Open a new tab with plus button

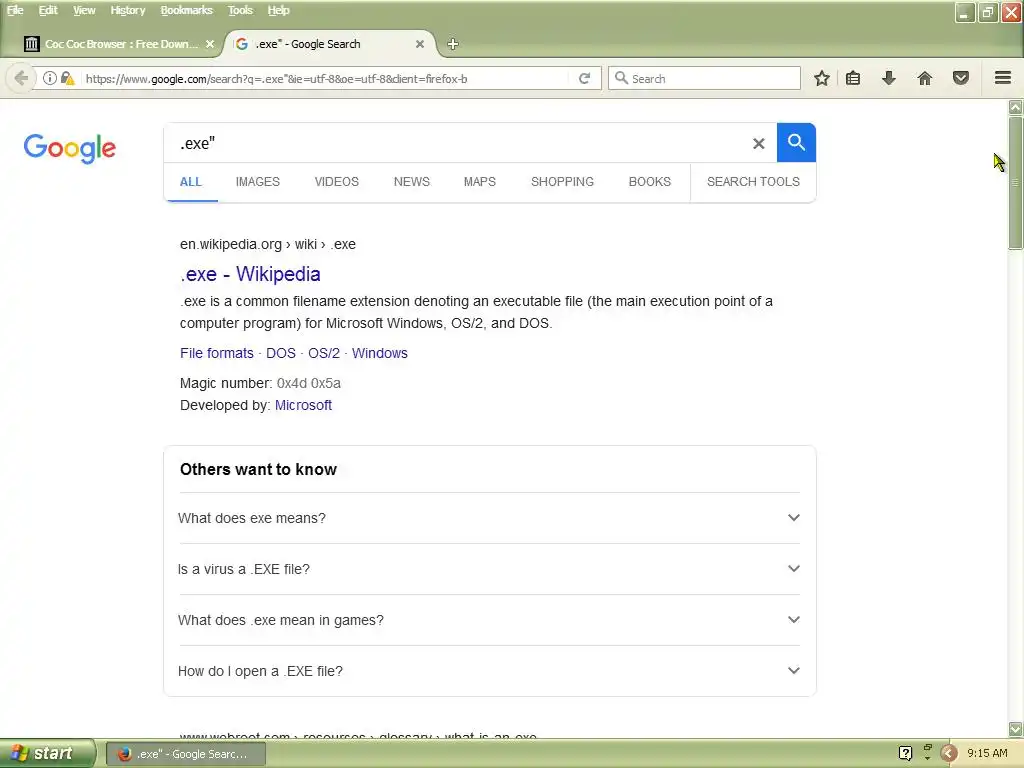click(453, 44)
